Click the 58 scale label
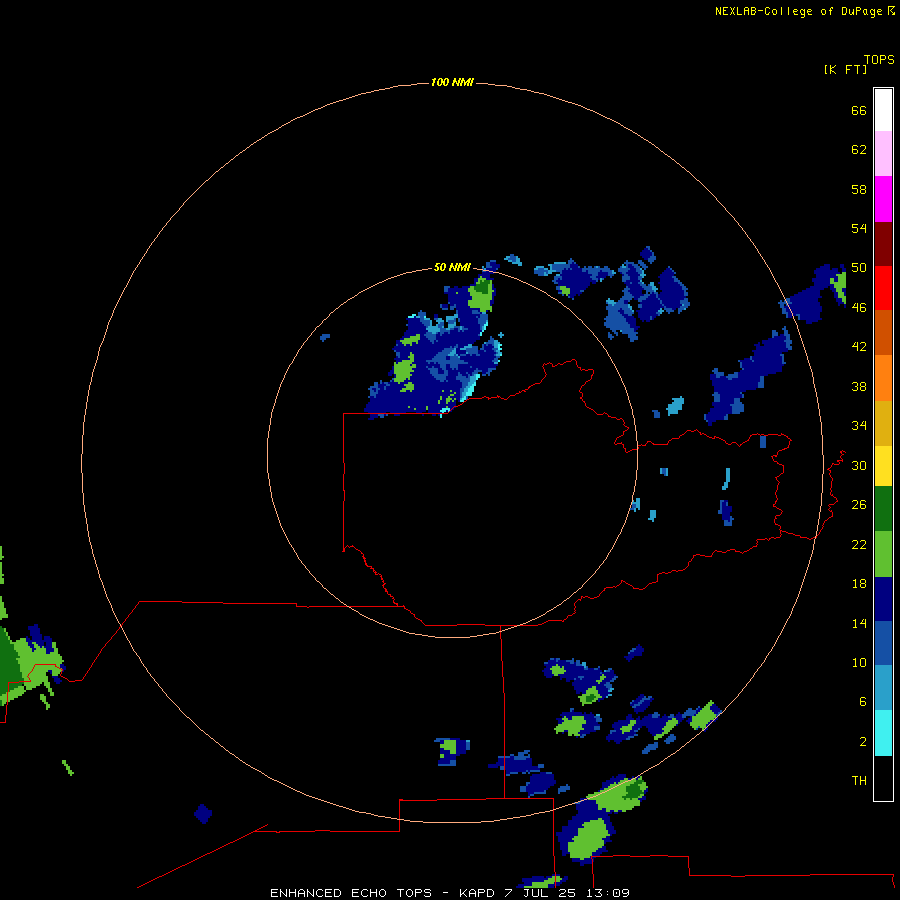900x900 pixels. click(x=859, y=189)
